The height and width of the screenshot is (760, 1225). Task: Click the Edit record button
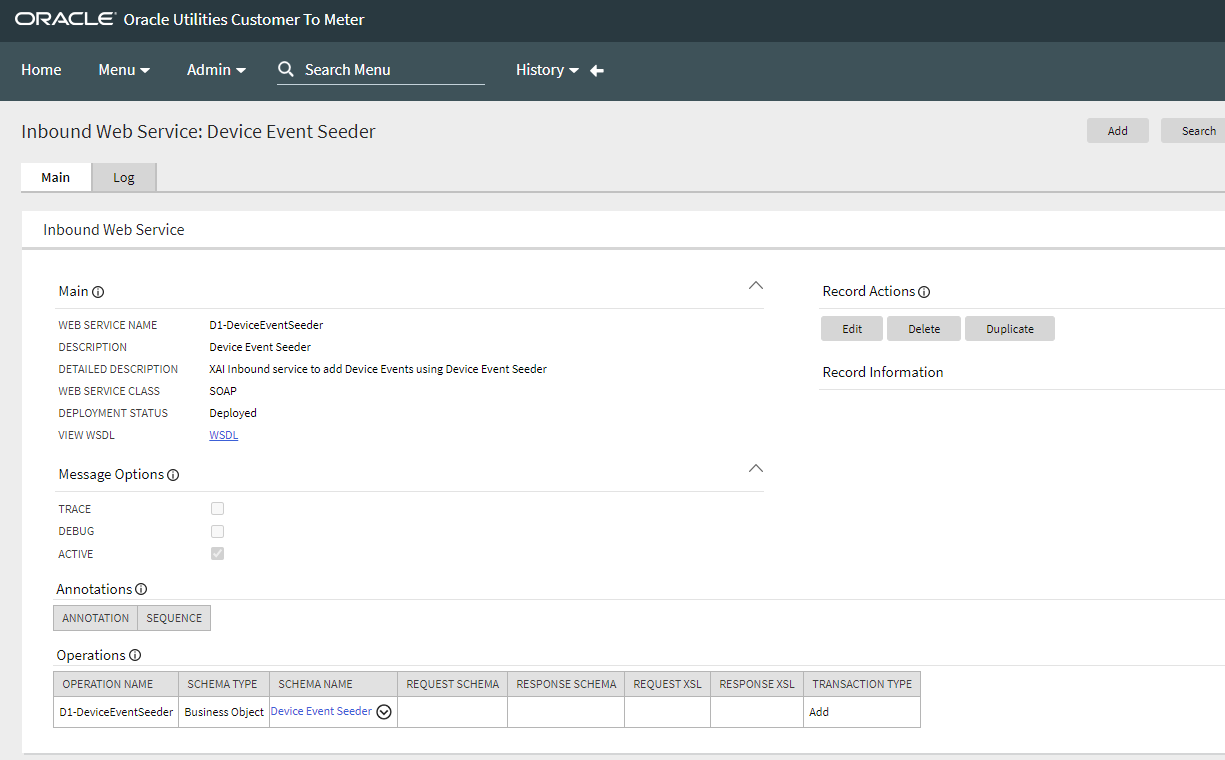click(852, 329)
